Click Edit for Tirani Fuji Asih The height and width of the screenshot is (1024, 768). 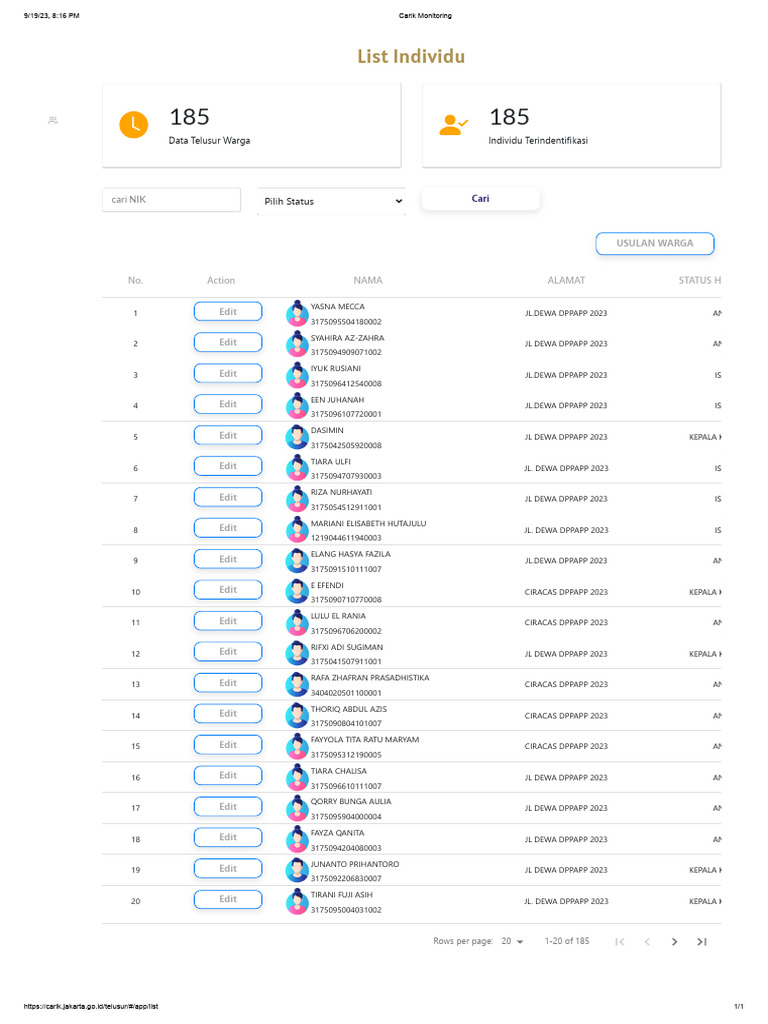click(228, 899)
